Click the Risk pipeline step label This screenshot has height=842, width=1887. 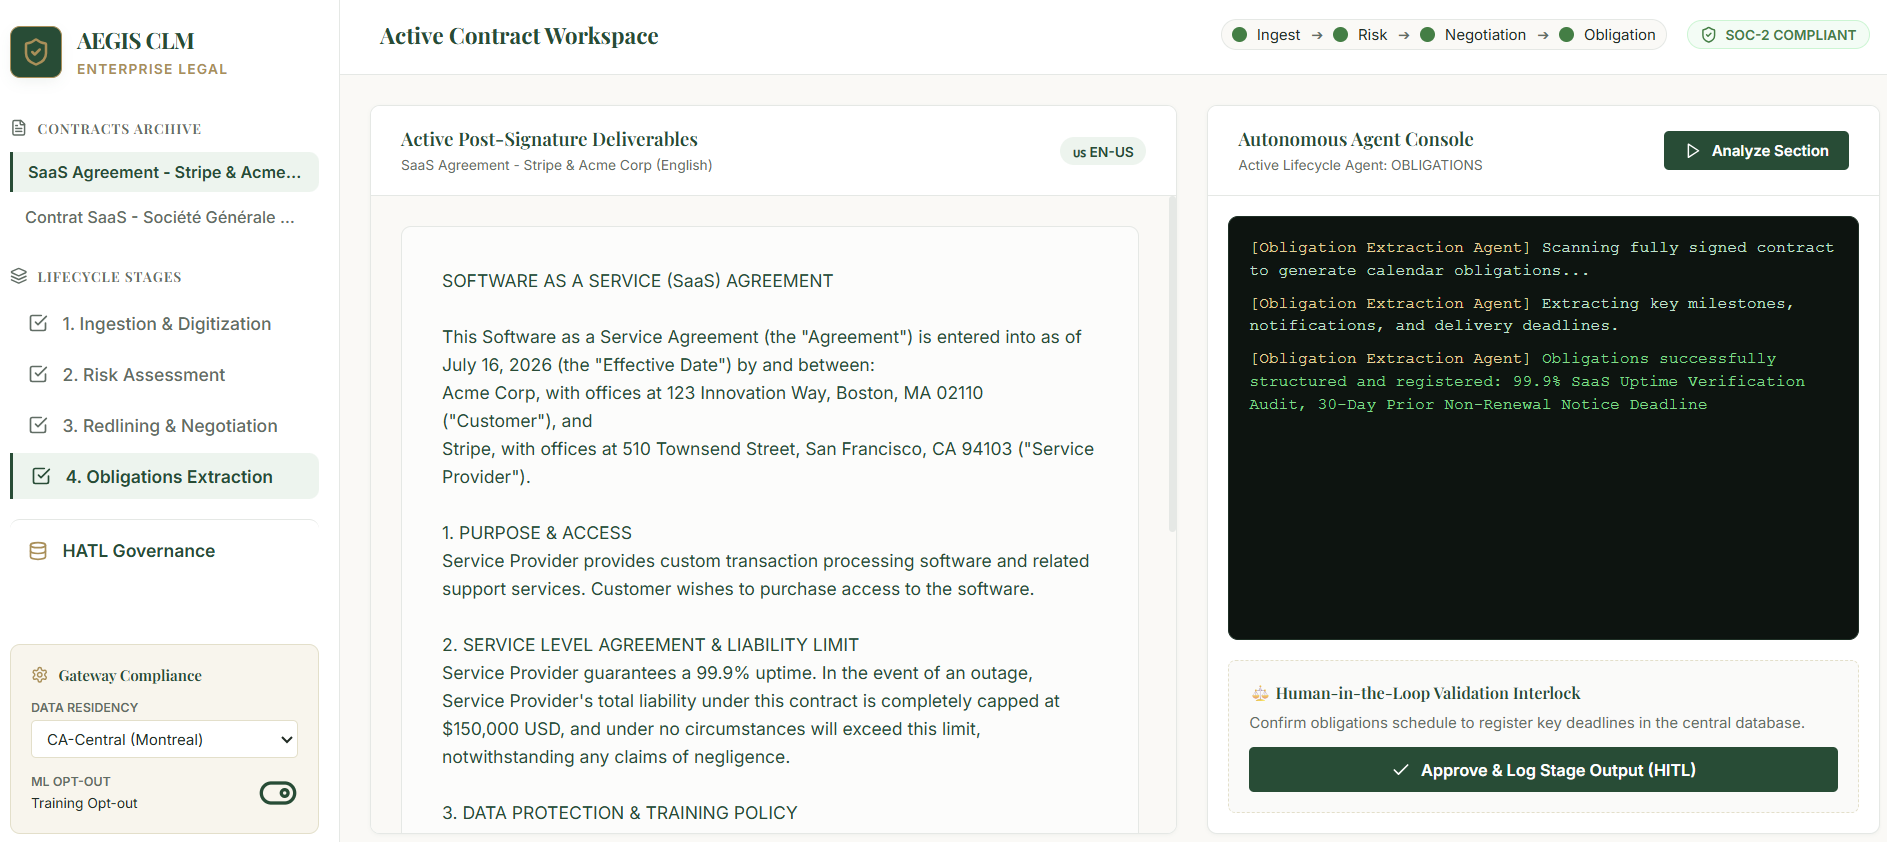coord(1372,35)
